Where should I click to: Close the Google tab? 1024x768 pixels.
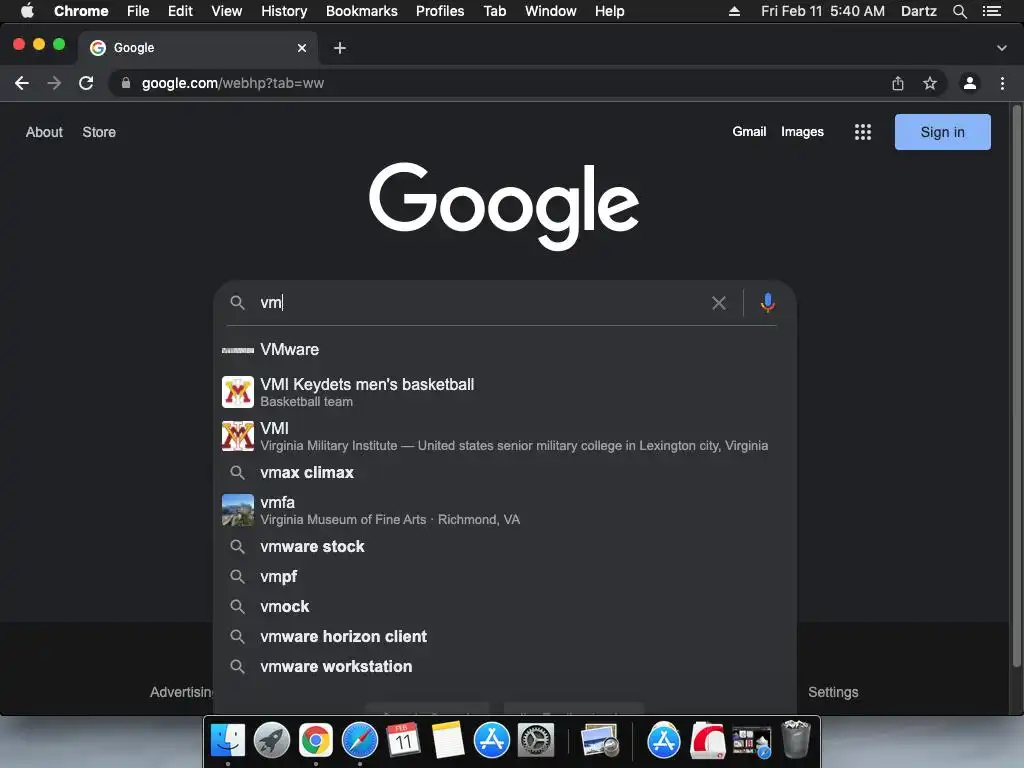(x=302, y=48)
